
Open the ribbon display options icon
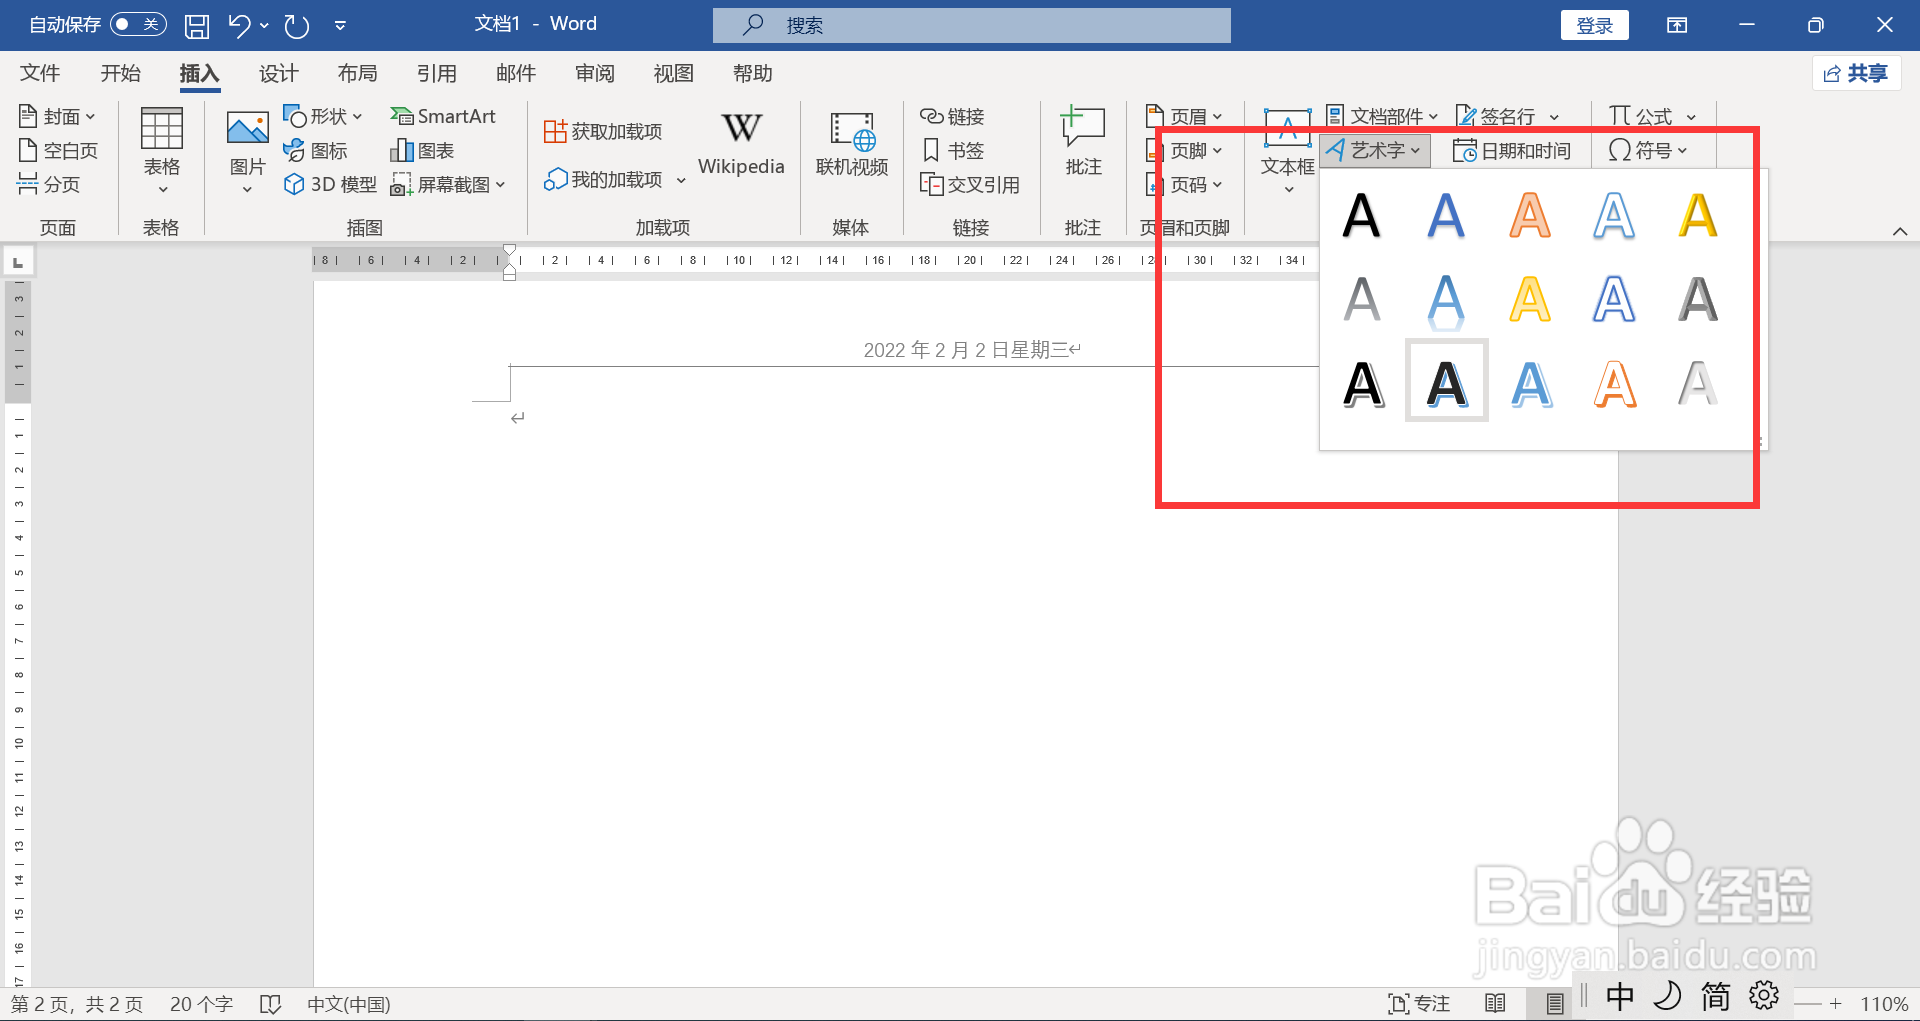click(1677, 25)
